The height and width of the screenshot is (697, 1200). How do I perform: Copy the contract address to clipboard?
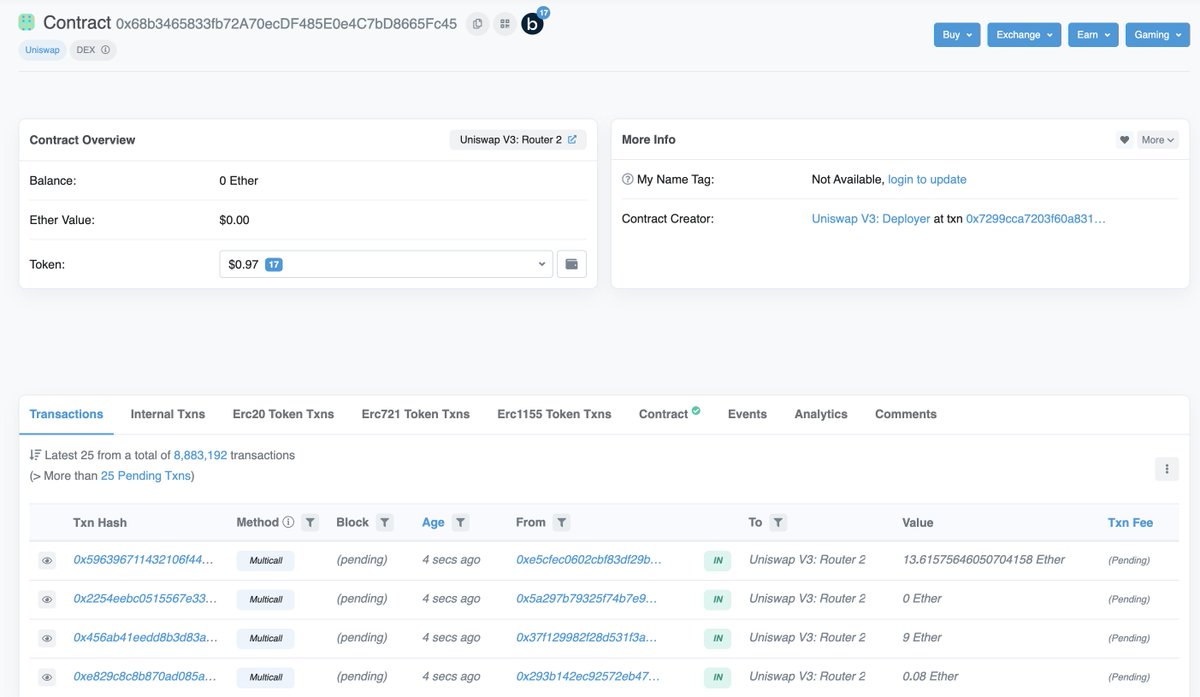[x=478, y=23]
